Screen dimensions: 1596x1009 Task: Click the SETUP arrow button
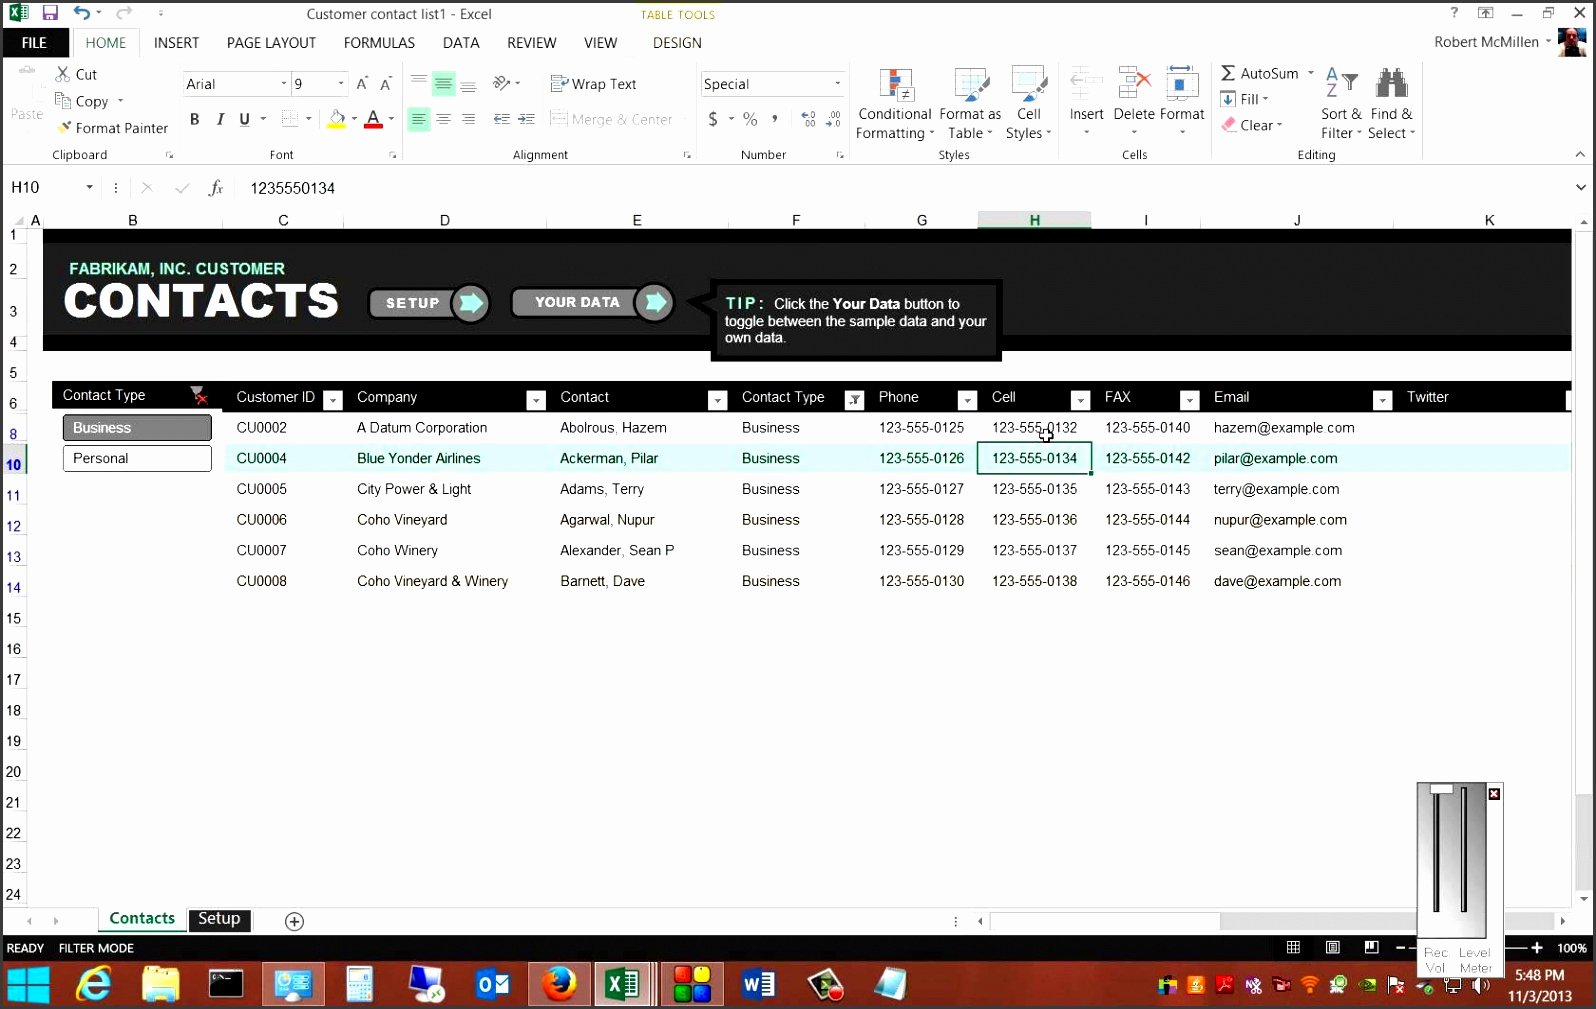tap(428, 302)
